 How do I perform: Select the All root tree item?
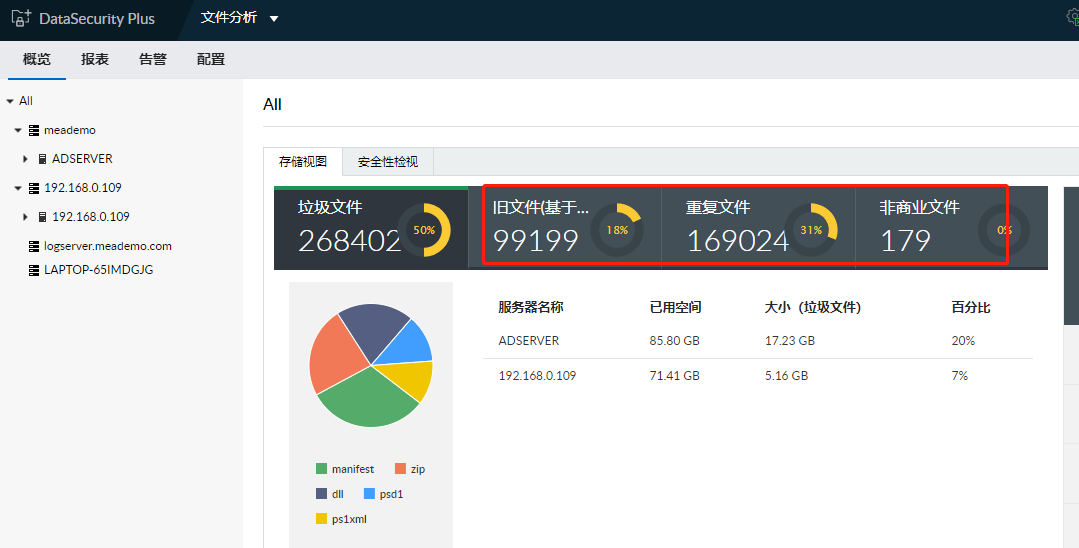(x=26, y=101)
